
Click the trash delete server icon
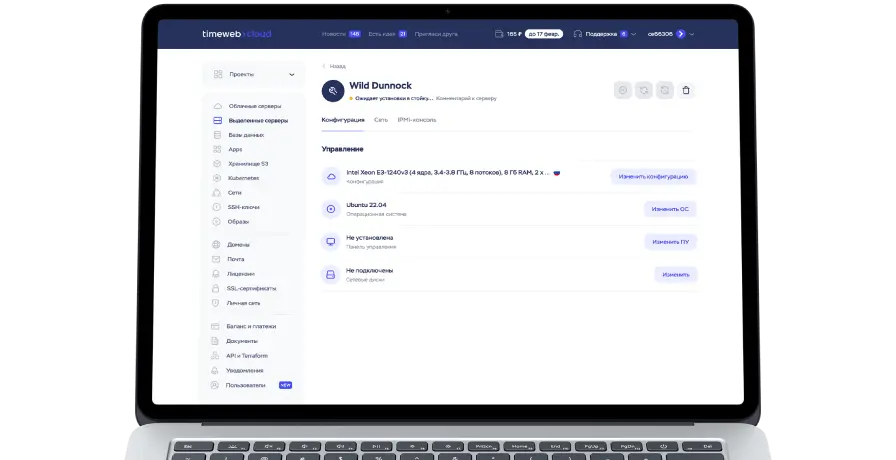tap(686, 90)
